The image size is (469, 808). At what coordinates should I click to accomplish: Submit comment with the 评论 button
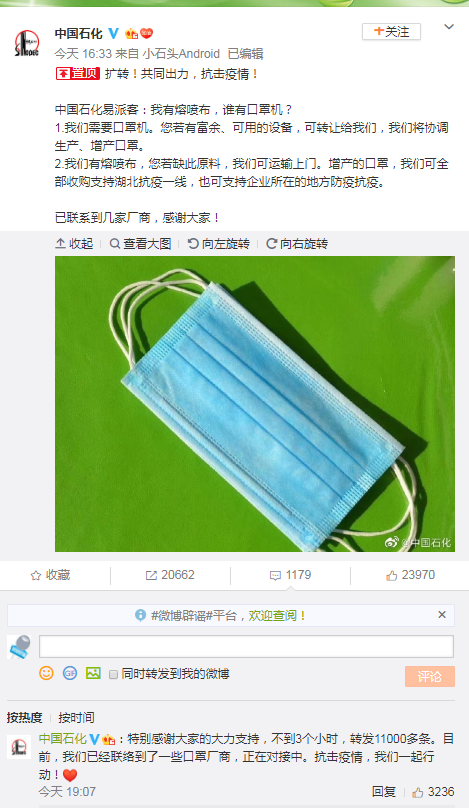(429, 676)
